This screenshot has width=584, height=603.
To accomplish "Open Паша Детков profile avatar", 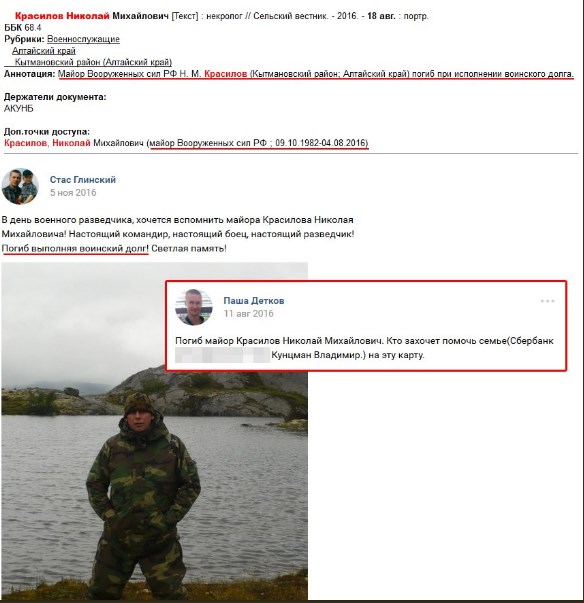I will click(194, 307).
